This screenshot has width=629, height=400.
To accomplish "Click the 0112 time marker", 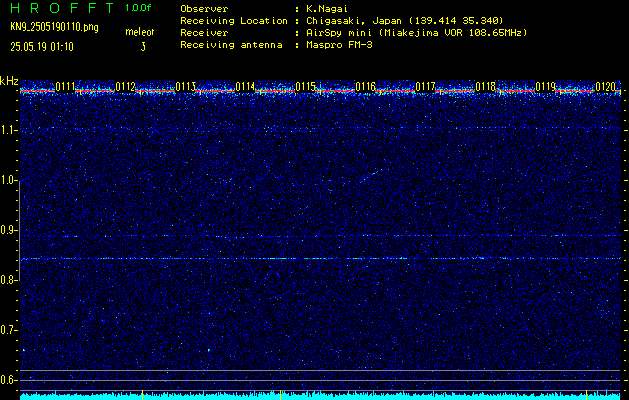I will pos(125,86).
